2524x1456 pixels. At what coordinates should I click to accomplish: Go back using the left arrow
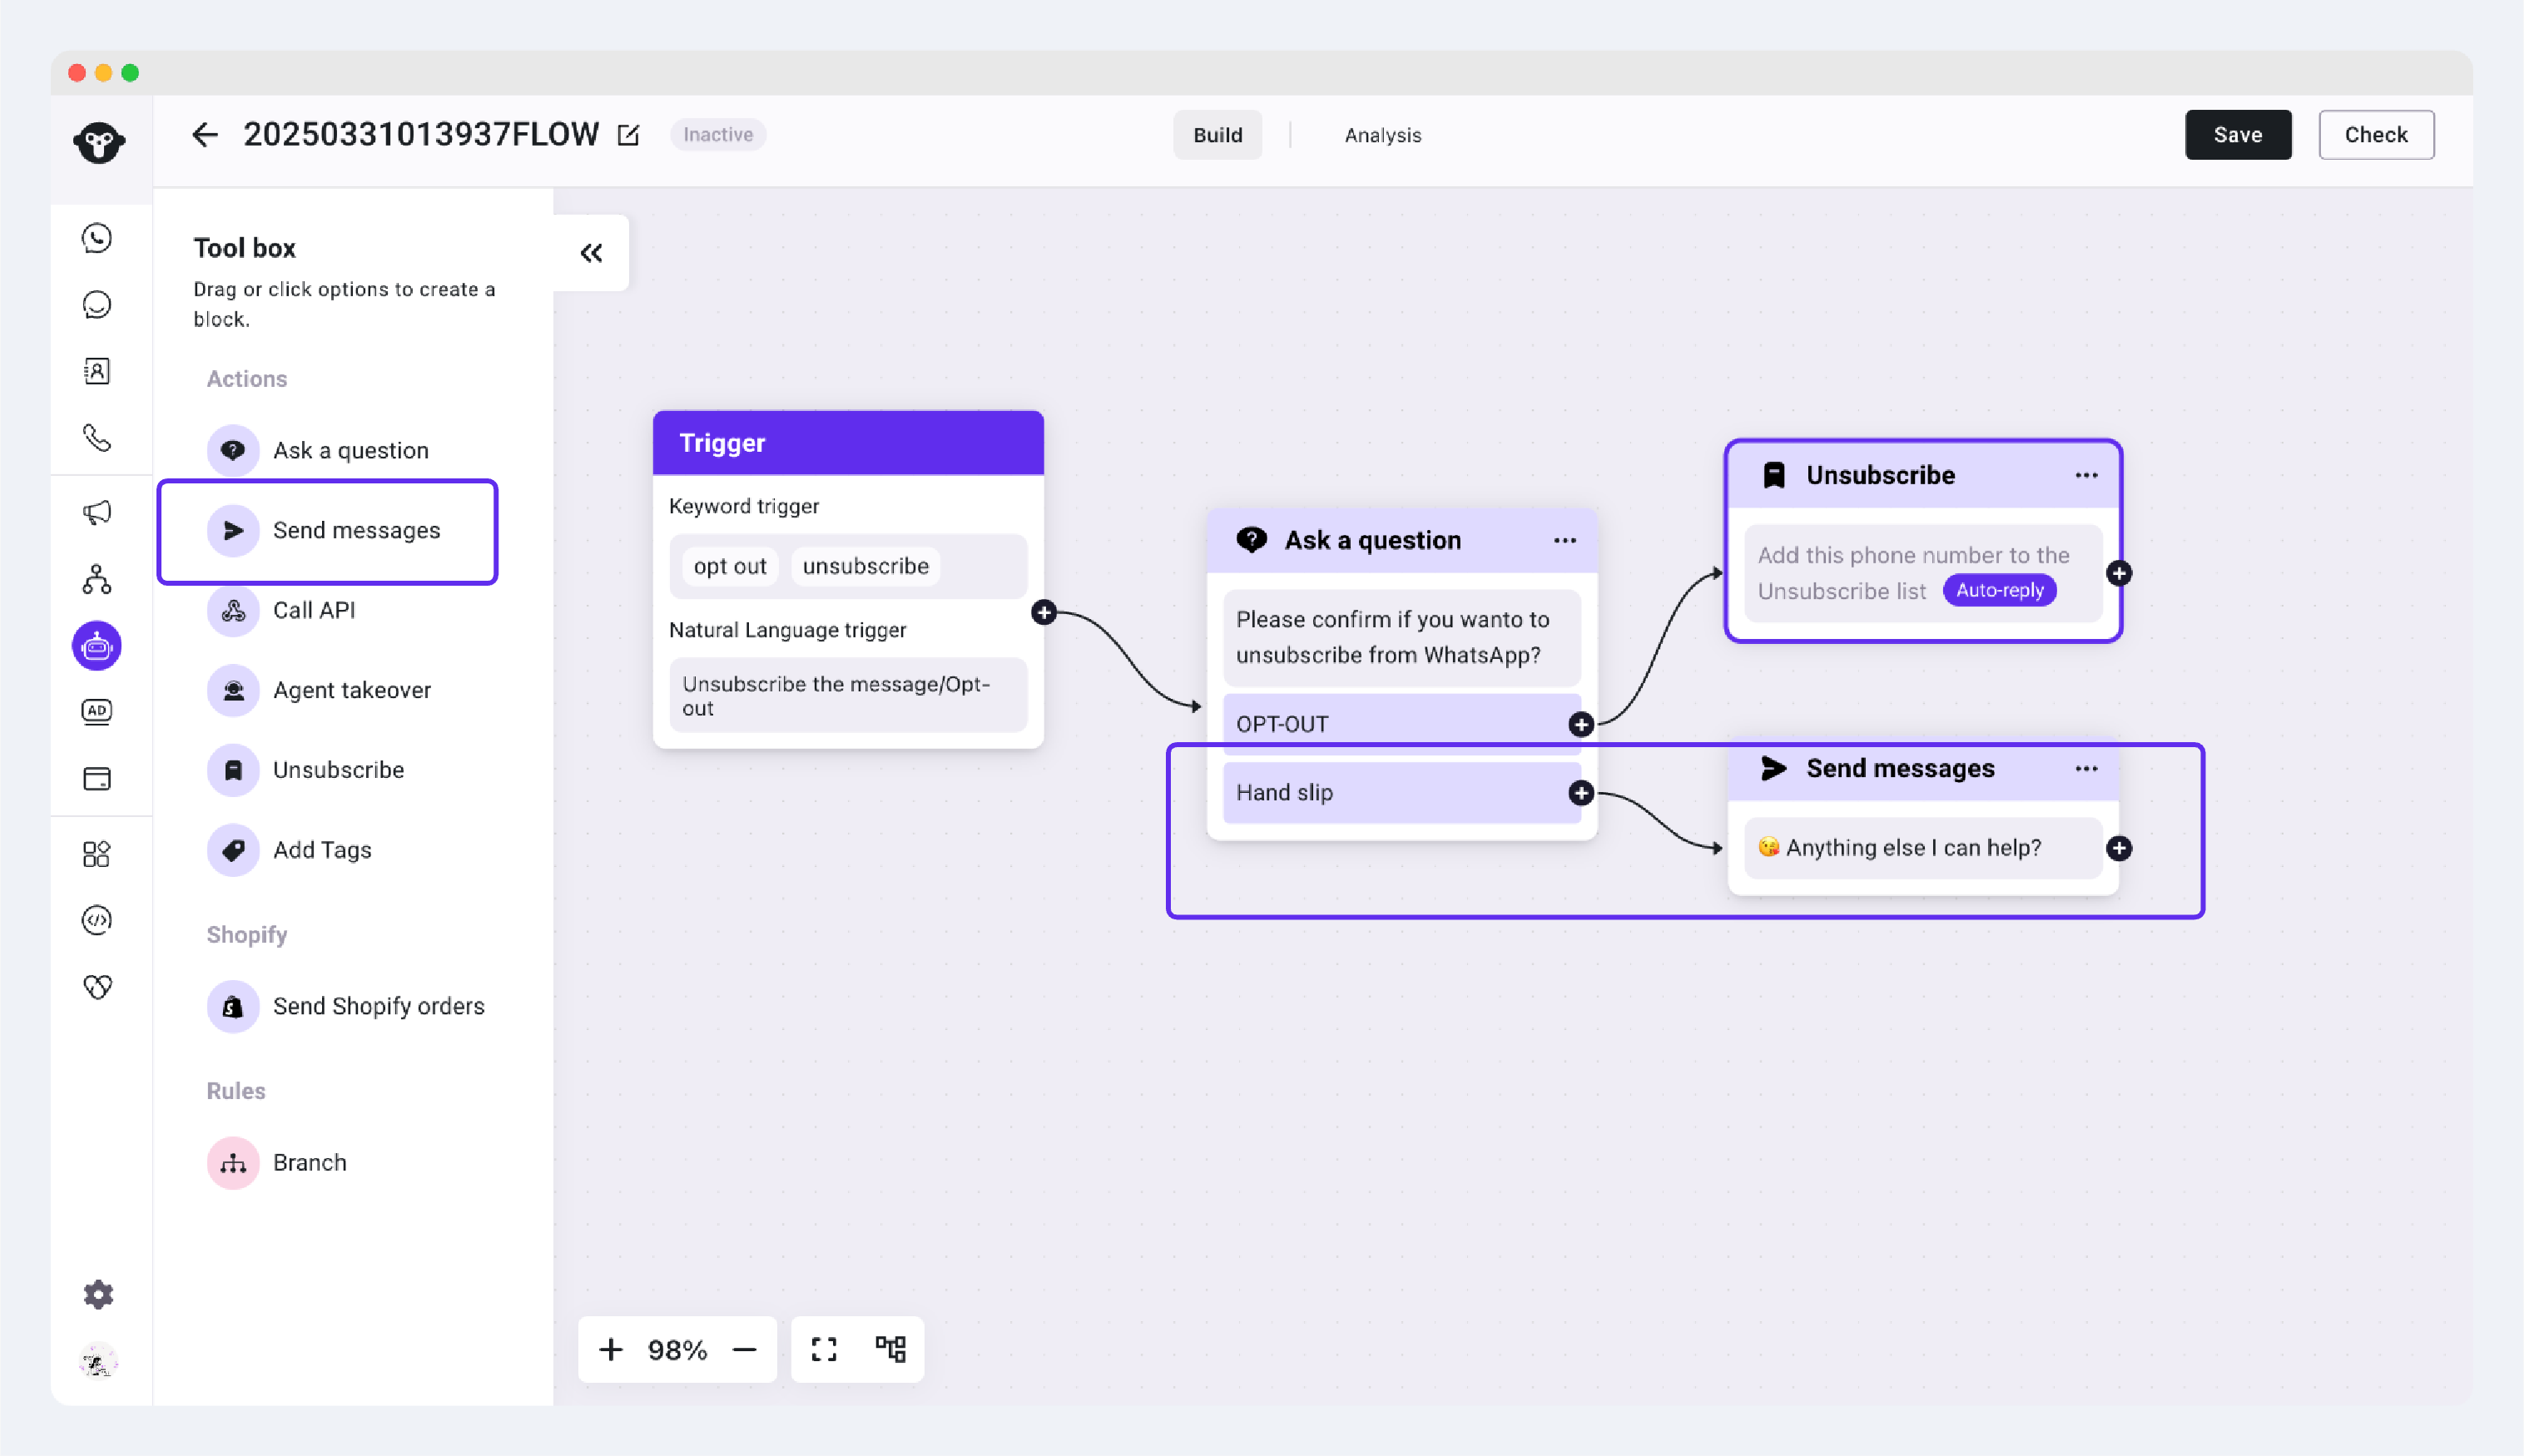point(204,135)
